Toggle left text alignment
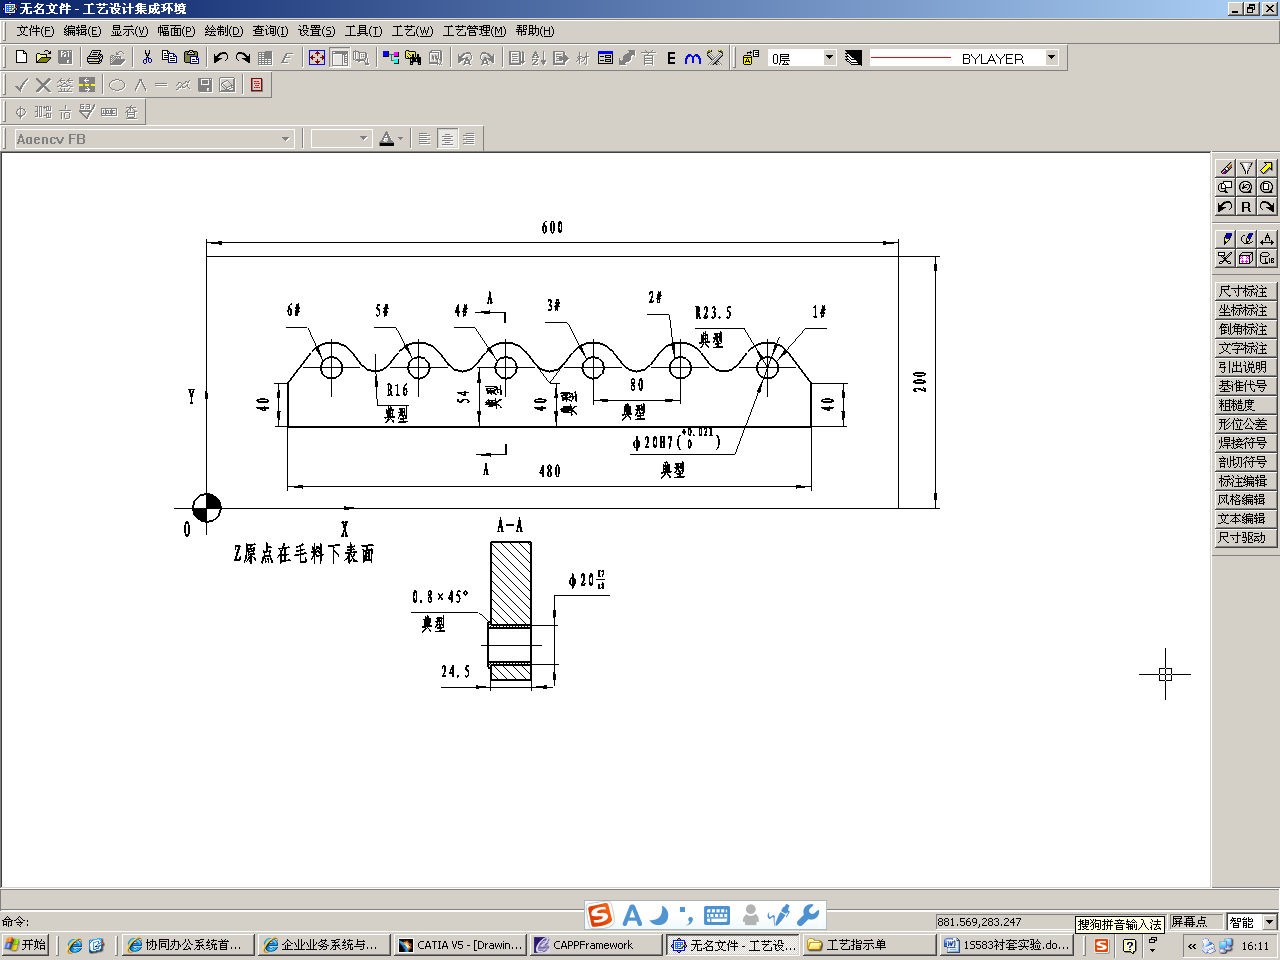This screenshot has height=960, width=1280. click(x=425, y=139)
